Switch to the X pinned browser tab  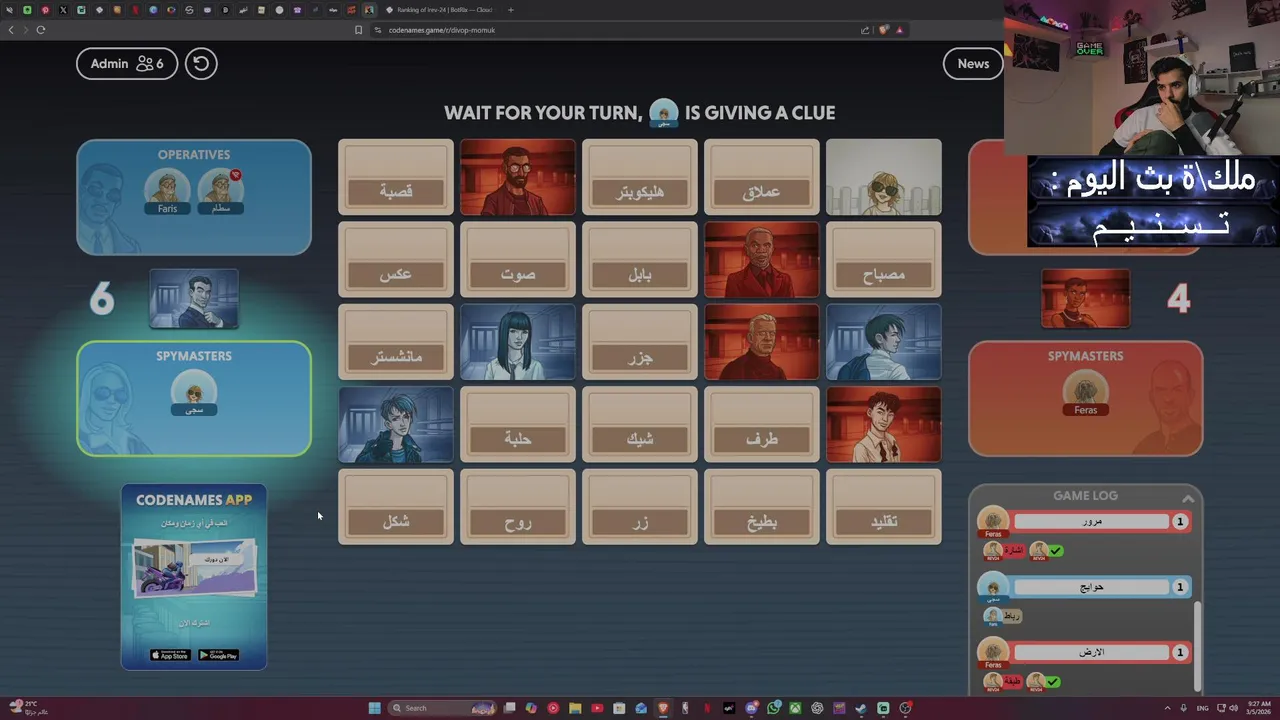[63, 10]
